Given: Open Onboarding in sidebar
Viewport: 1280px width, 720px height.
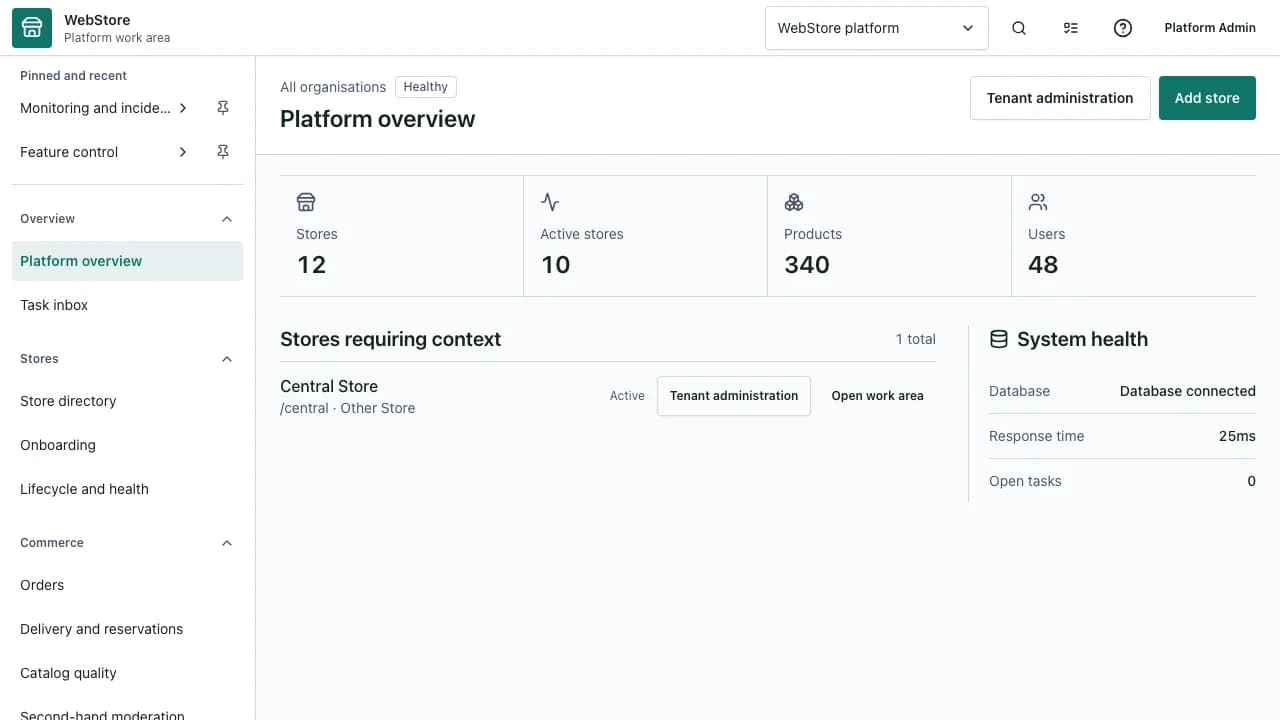Looking at the screenshot, I should click(x=127, y=445).
